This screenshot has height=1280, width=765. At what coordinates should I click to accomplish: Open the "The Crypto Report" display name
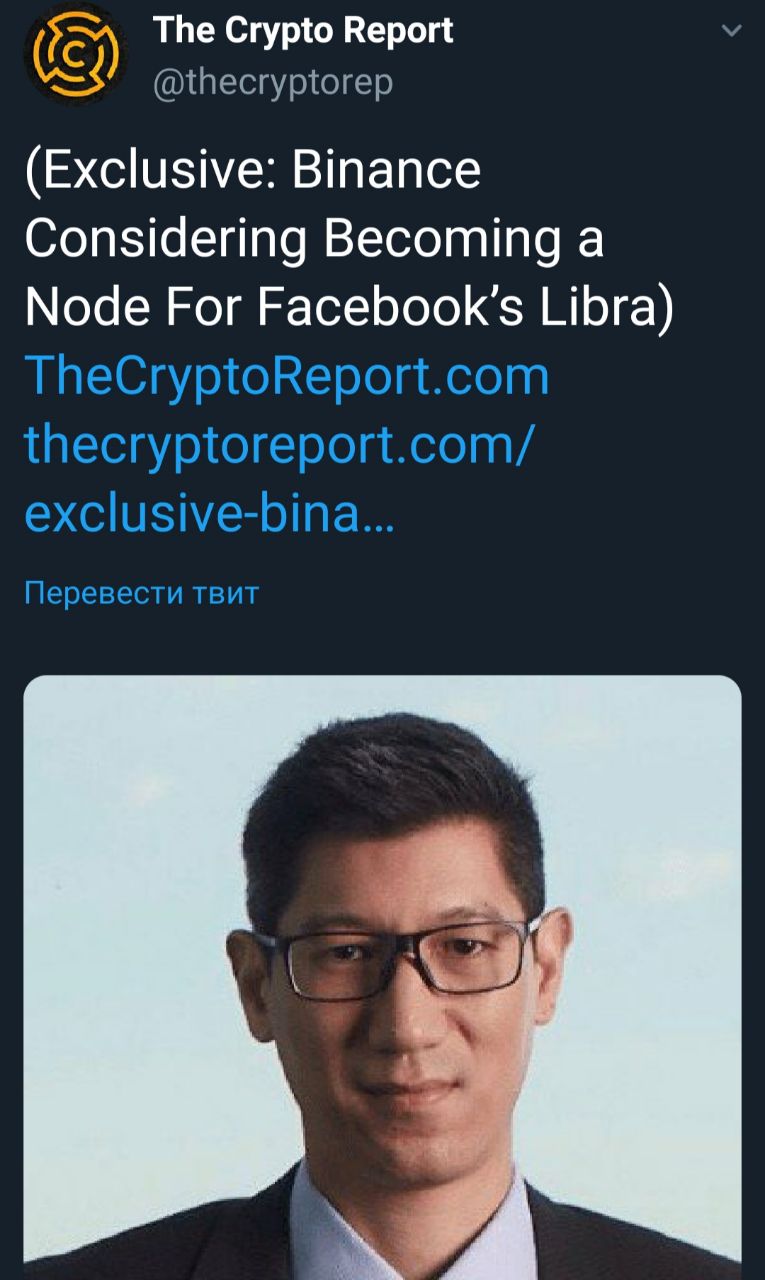303,31
